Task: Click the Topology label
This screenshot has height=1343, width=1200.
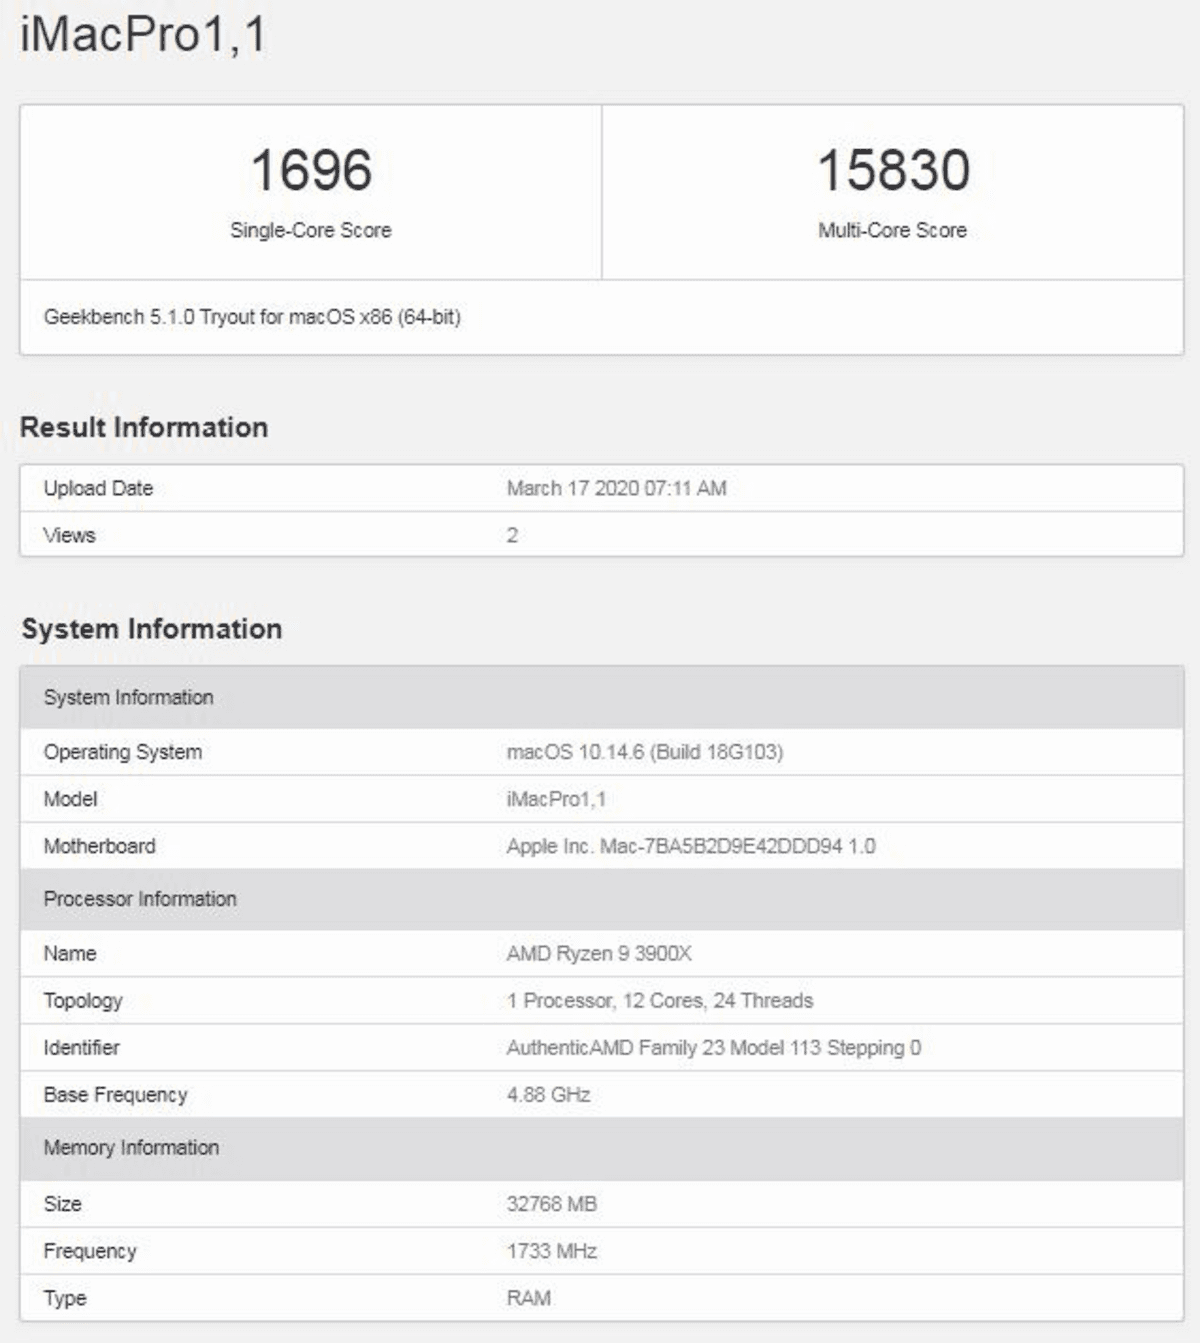Action: [x=83, y=1001]
